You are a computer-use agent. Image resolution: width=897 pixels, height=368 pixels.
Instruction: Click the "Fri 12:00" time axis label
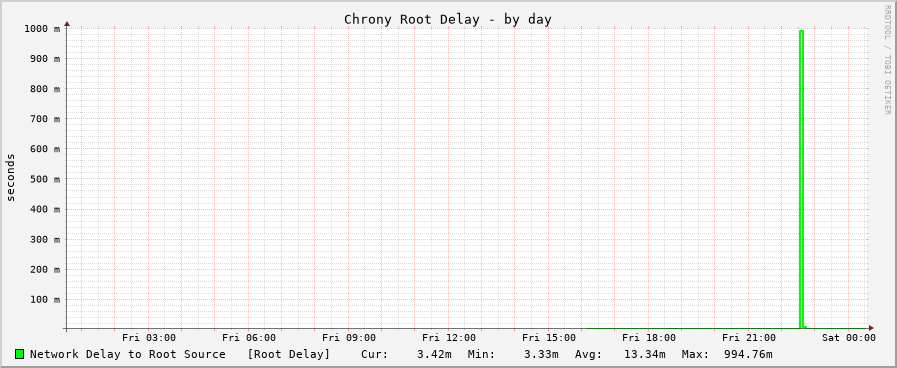pyautogui.click(x=449, y=338)
